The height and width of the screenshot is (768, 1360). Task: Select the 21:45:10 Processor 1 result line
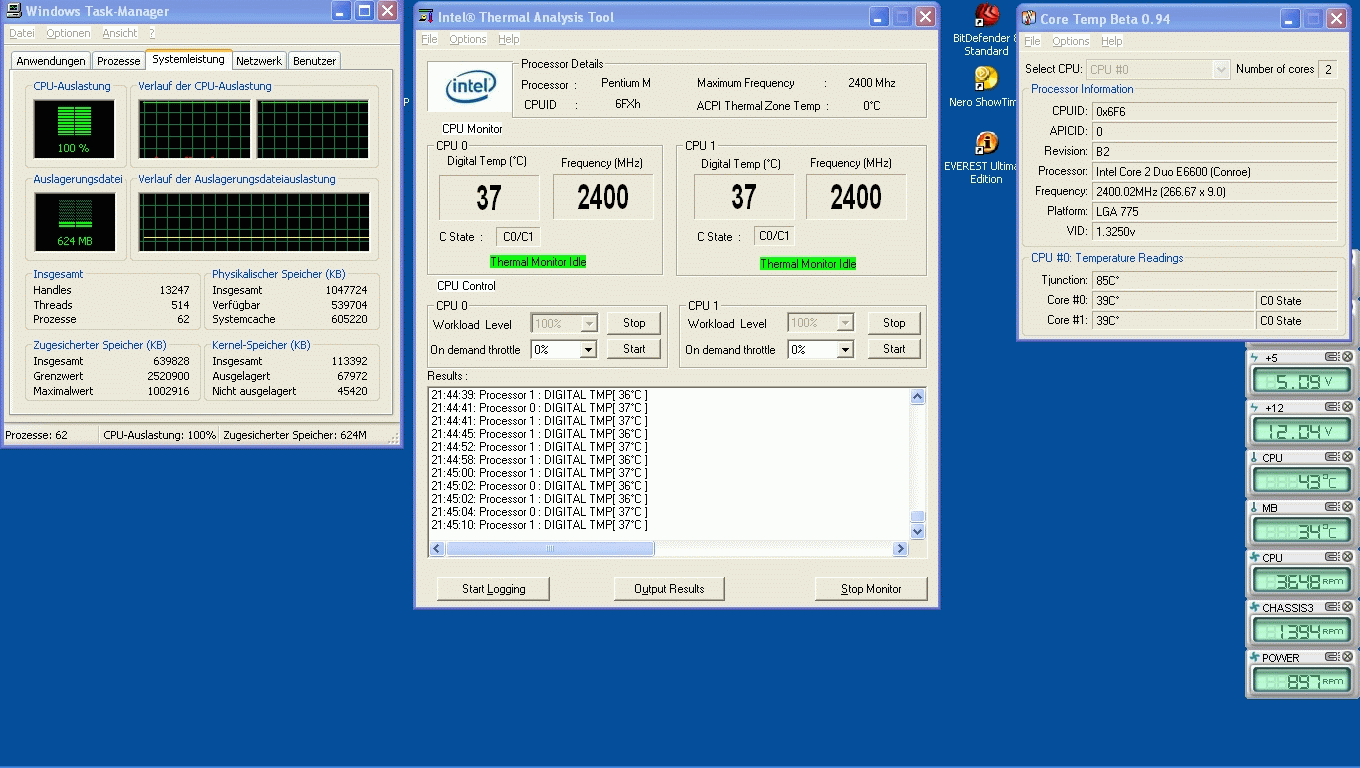pos(539,525)
